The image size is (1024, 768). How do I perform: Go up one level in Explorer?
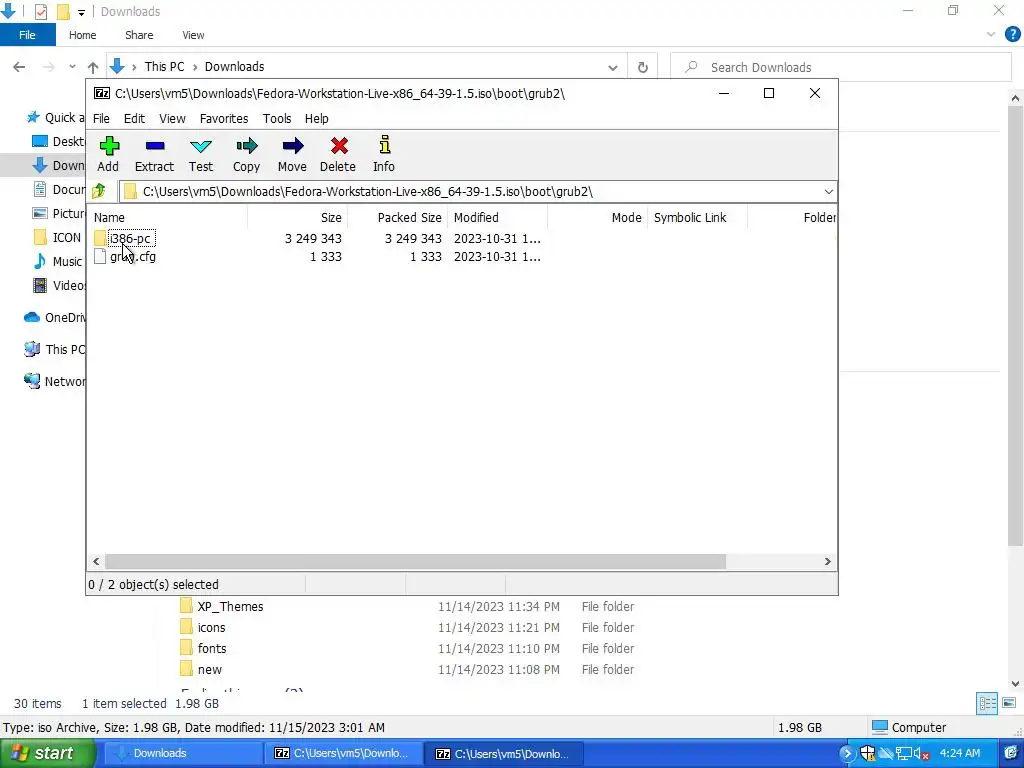click(93, 67)
